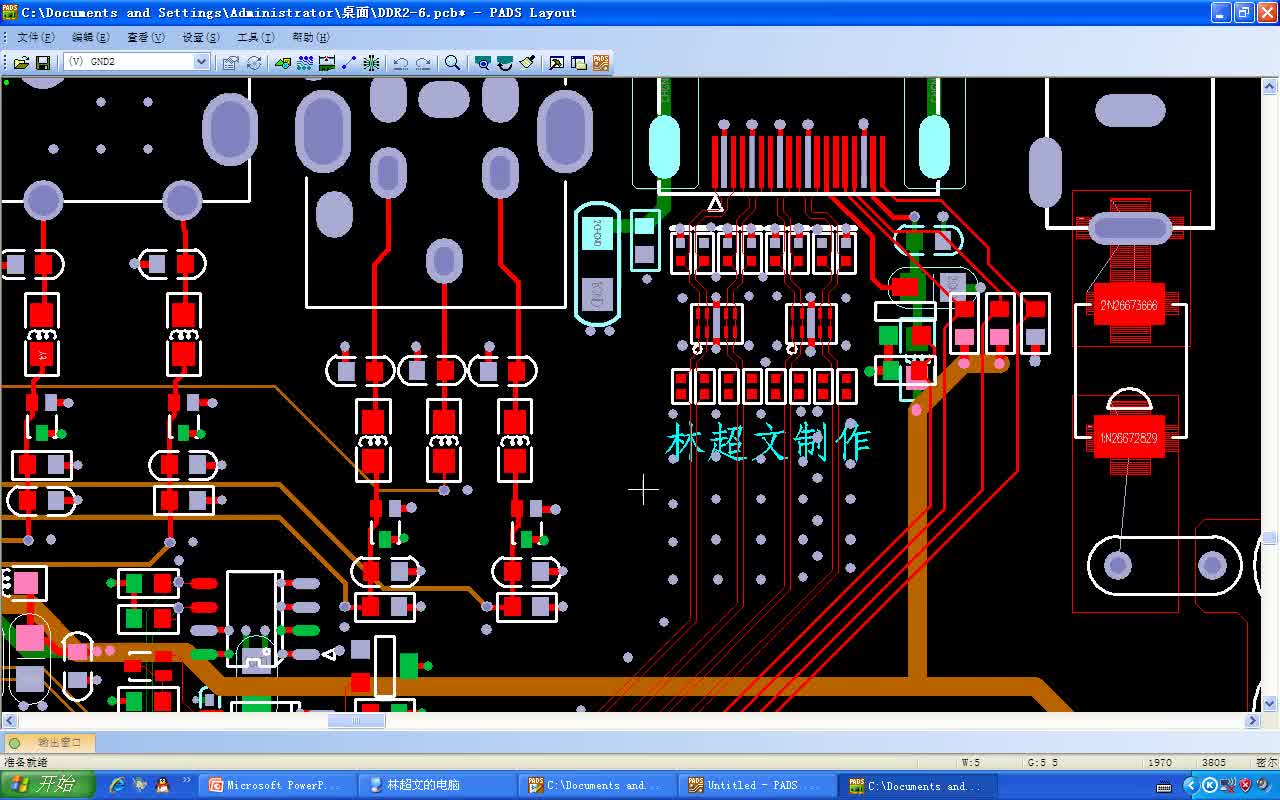This screenshot has width=1280, height=800.
Task: Click the vertical scrollbar up arrow
Action: [1270, 86]
